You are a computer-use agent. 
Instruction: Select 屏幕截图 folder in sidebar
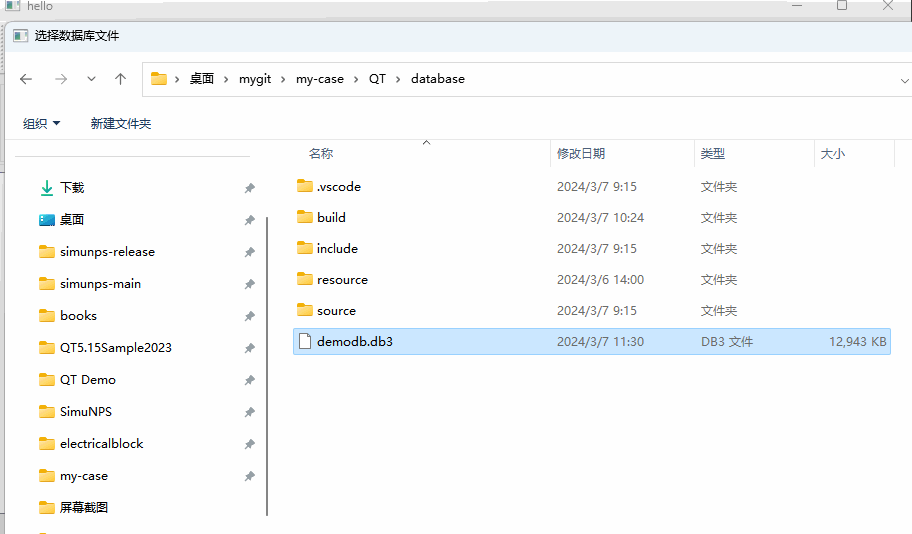pos(84,508)
